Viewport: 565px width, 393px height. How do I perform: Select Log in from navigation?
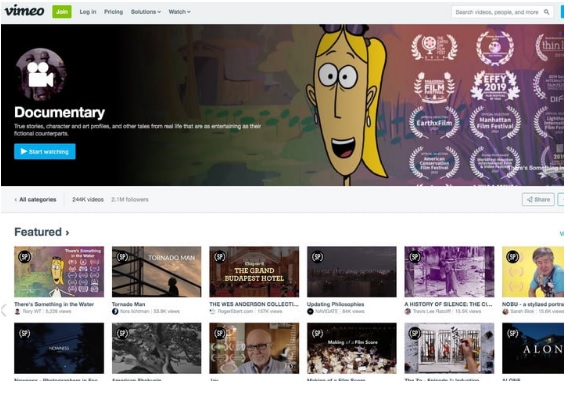click(88, 12)
